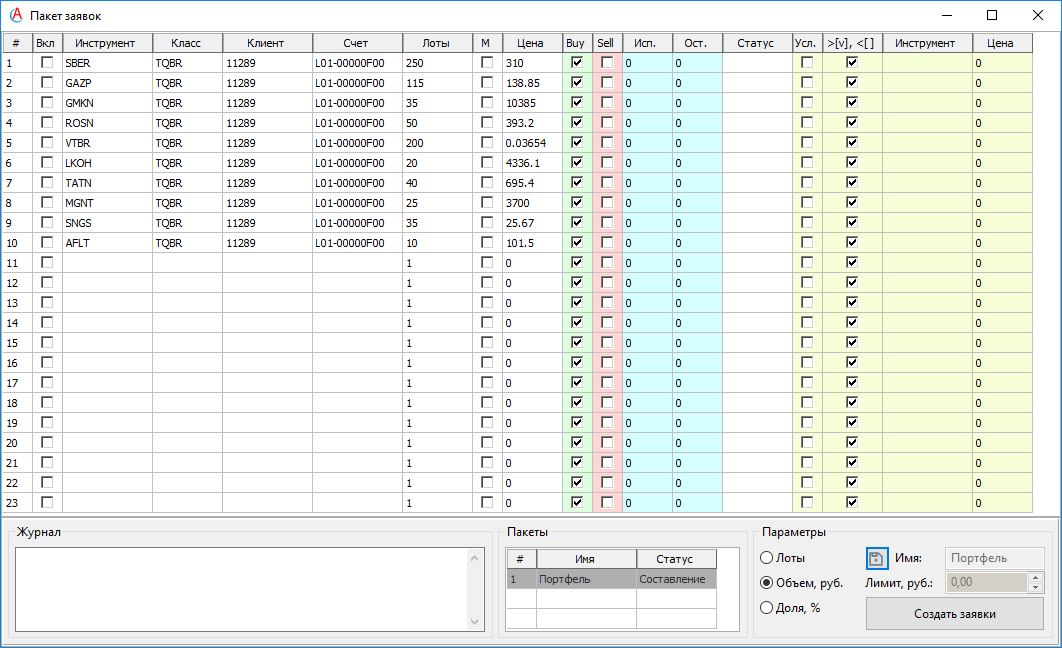1062x648 pixels.
Task: Click the Исп. column header
Action: tap(647, 43)
